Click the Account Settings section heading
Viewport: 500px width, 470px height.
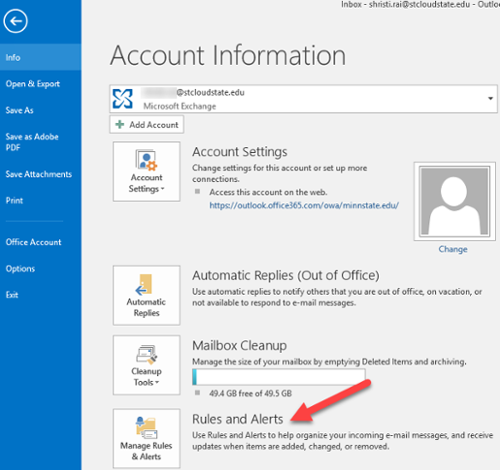pyautogui.click(x=240, y=152)
